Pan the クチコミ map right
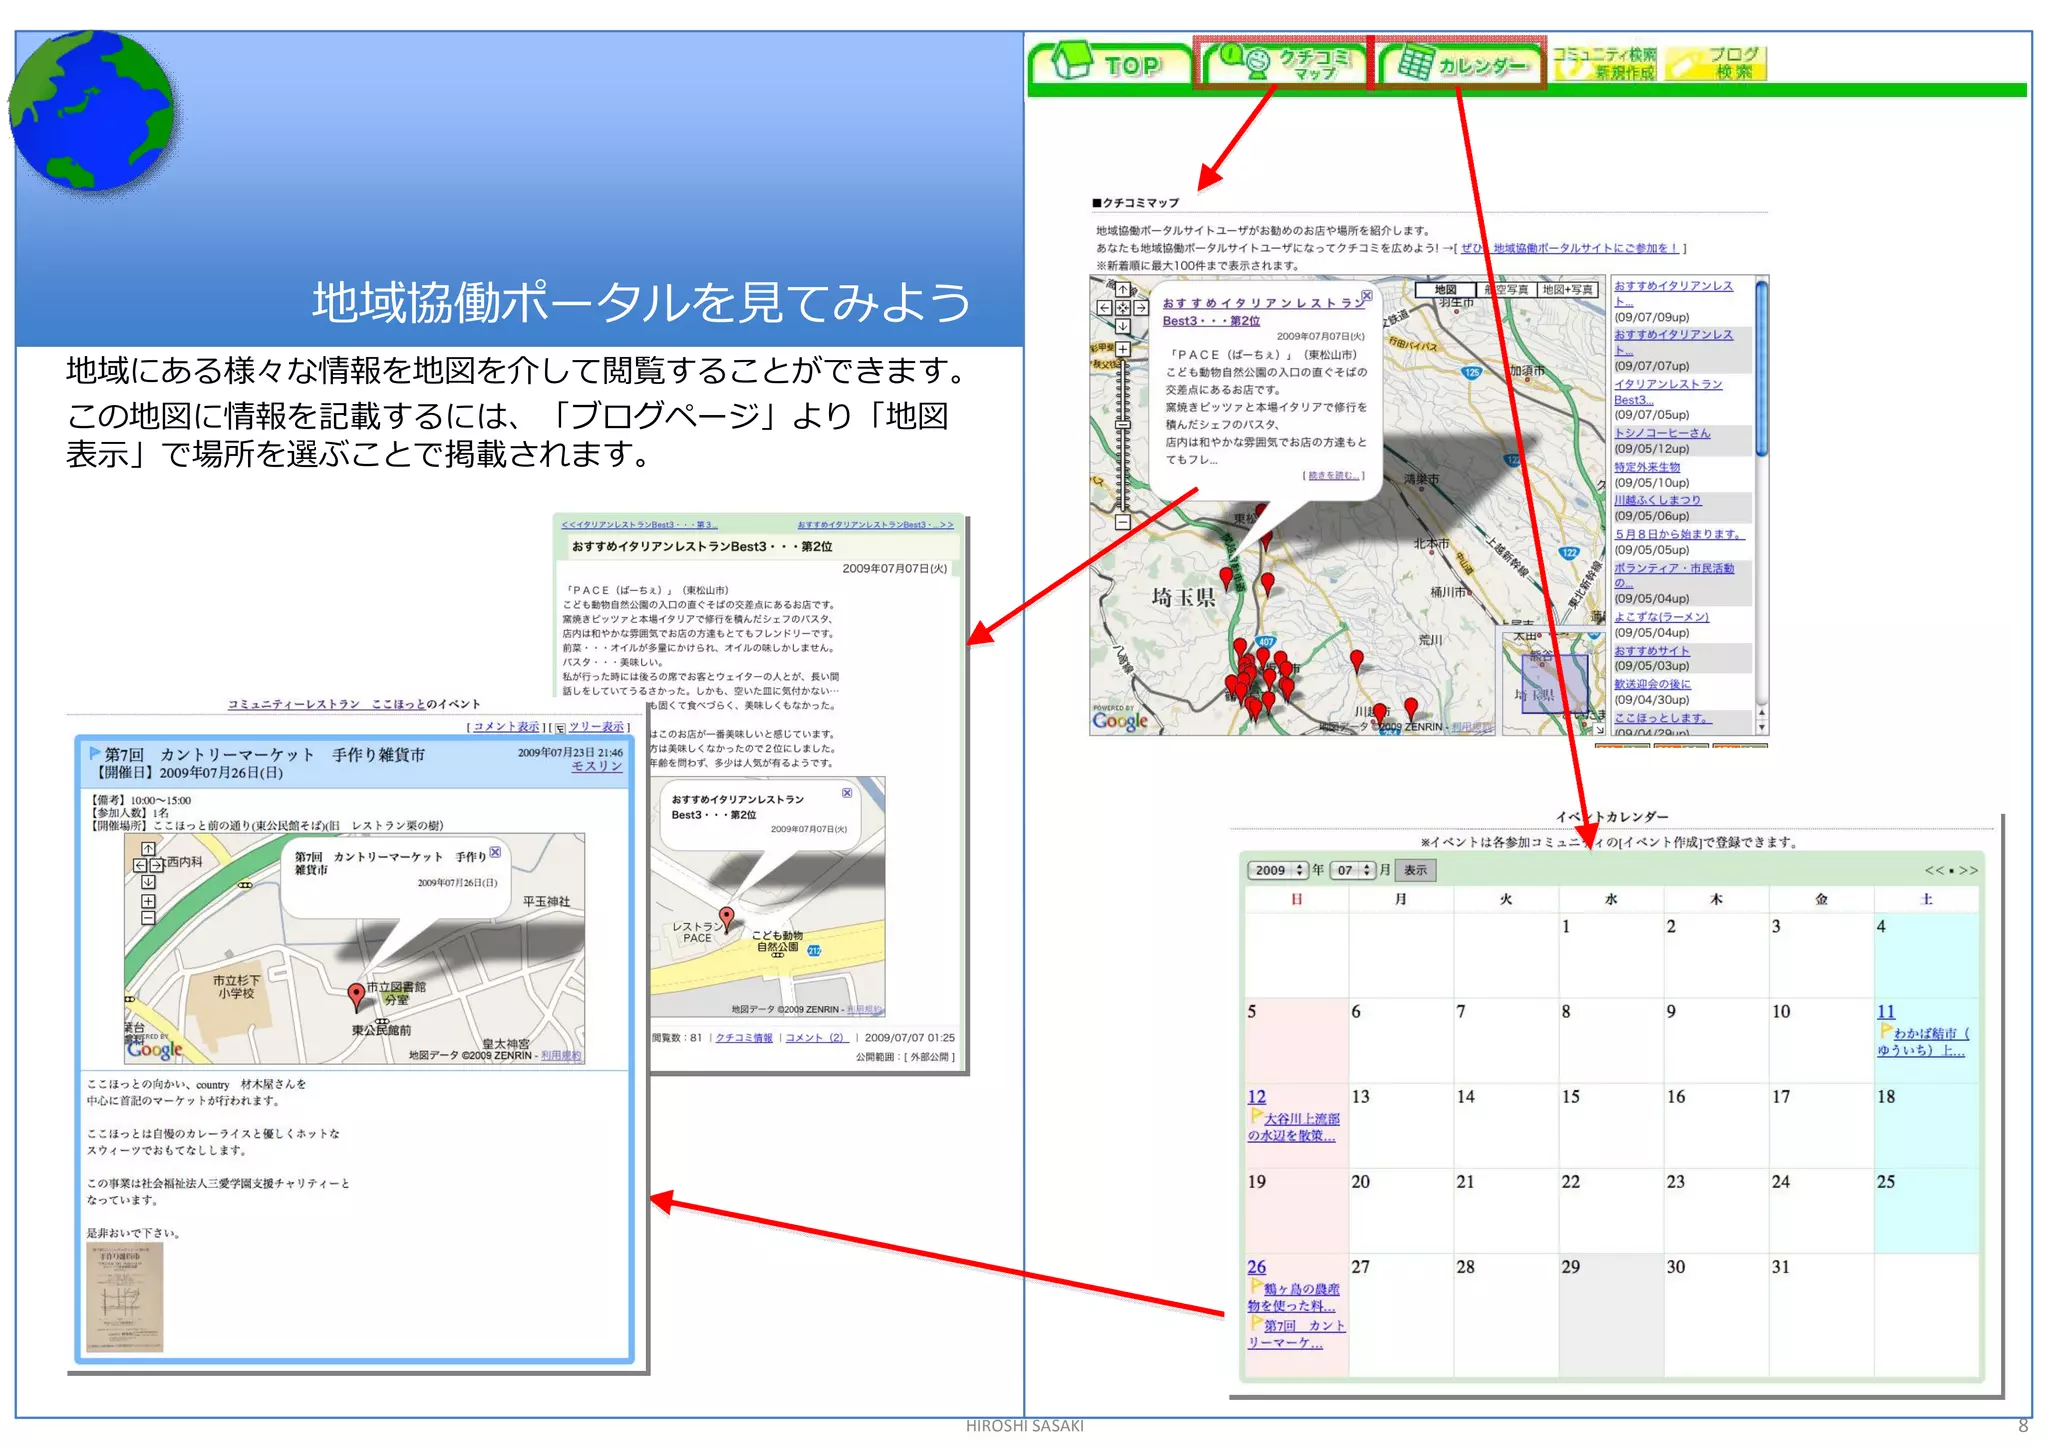2048x1449 pixels. pyautogui.click(x=1141, y=308)
